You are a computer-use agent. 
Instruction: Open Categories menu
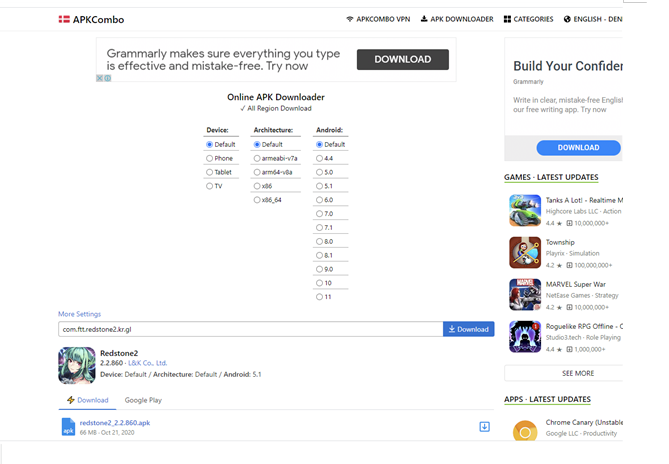(x=528, y=19)
